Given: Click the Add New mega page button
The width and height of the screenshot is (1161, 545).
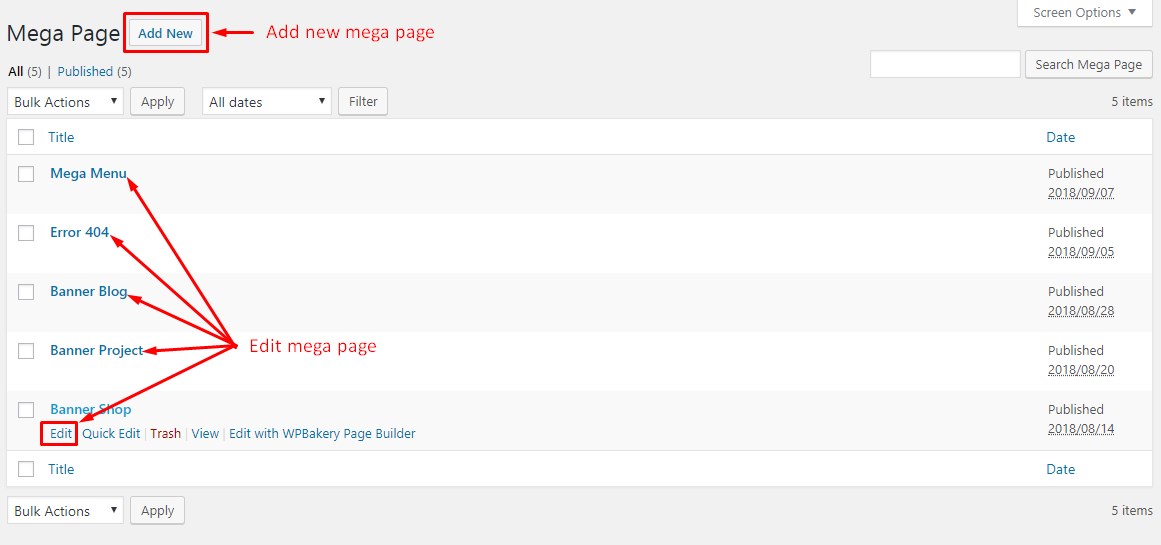Looking at the screenshot, I should 165,33.
